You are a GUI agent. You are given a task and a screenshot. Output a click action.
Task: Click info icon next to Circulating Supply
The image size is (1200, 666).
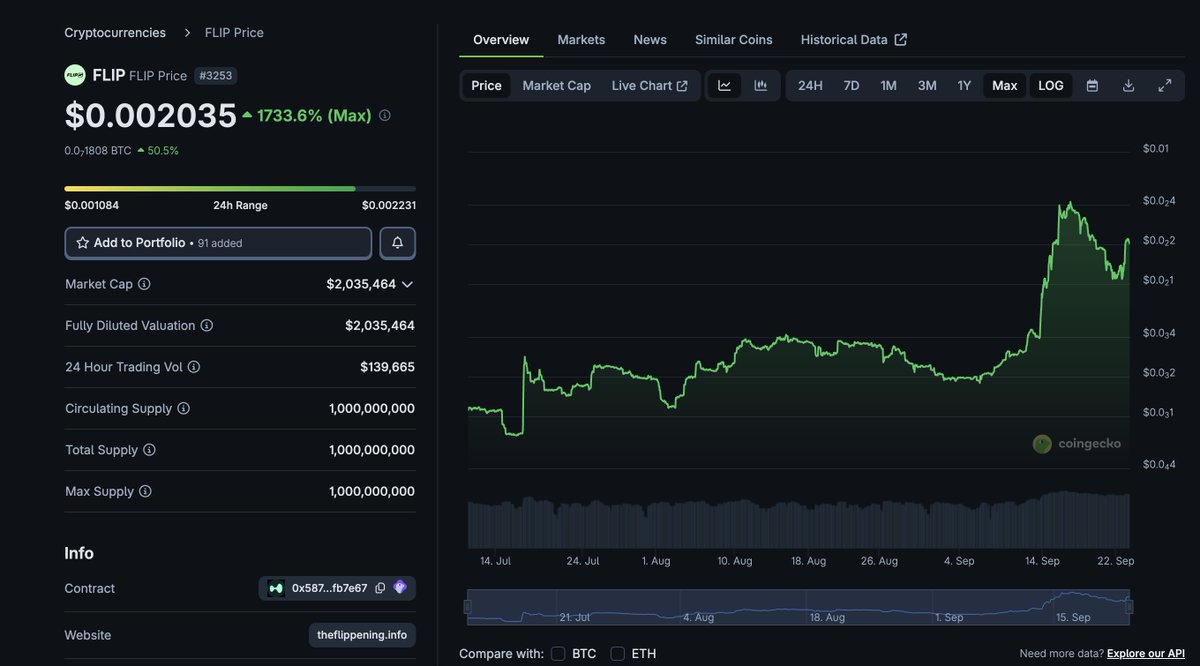(x=183, y=409)
